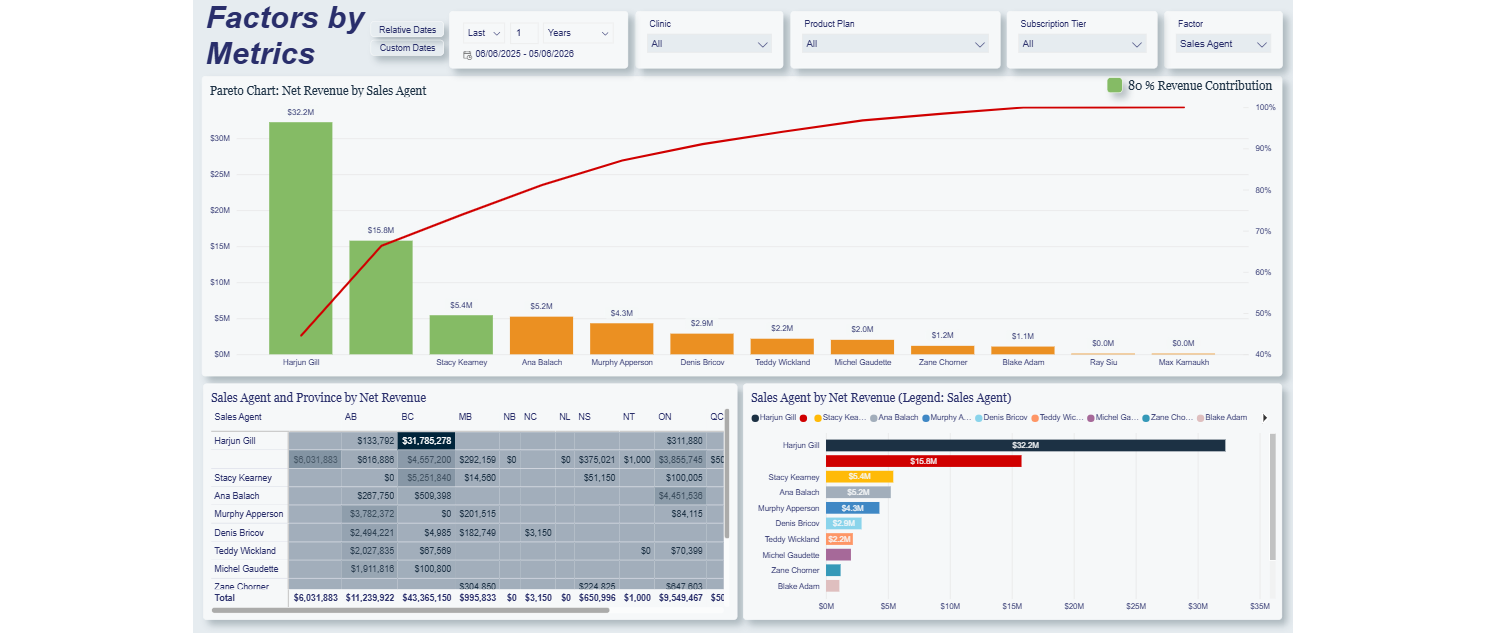Viewport: 1487px width, 633px height.
Task: Click Ana Balach's $5.2M orange Pareto bar
Action: (541, 335)
